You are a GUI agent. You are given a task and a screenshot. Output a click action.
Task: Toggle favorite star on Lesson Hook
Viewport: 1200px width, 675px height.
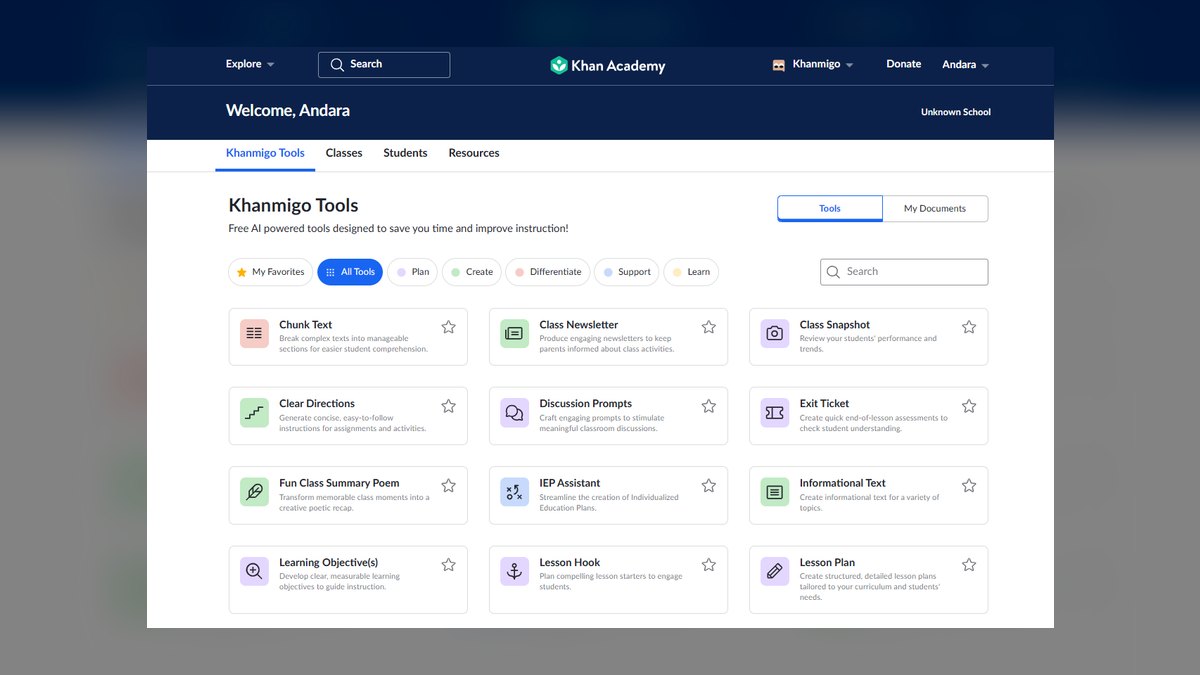(708, 565)
